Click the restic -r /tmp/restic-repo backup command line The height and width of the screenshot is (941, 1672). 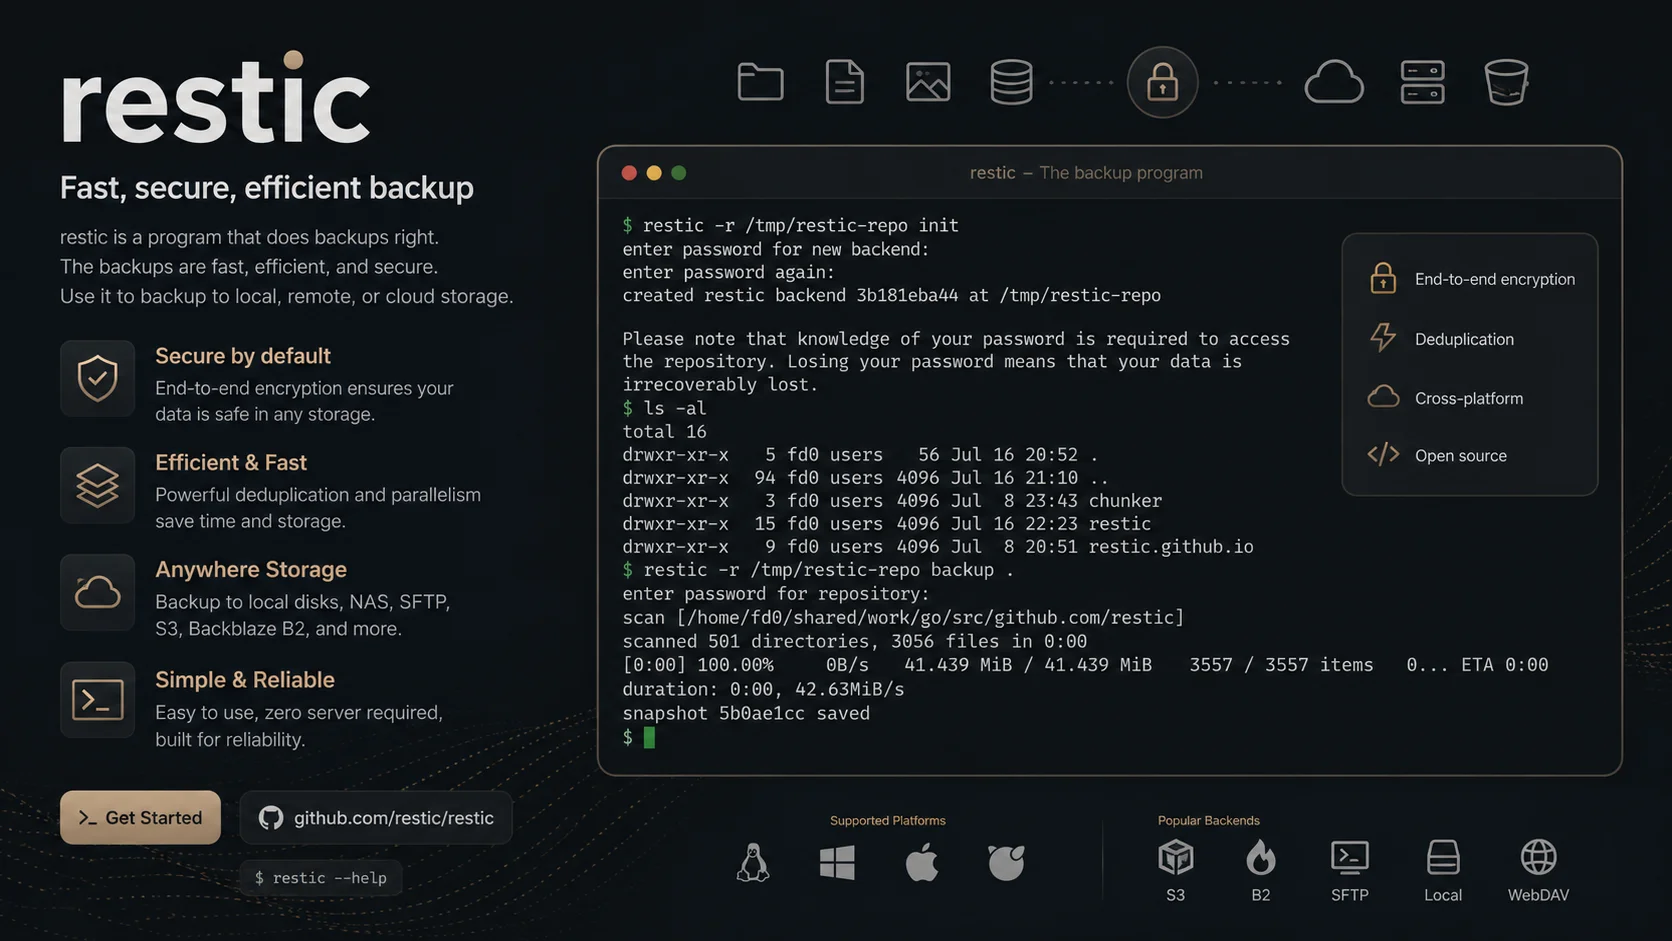[818, 570]
